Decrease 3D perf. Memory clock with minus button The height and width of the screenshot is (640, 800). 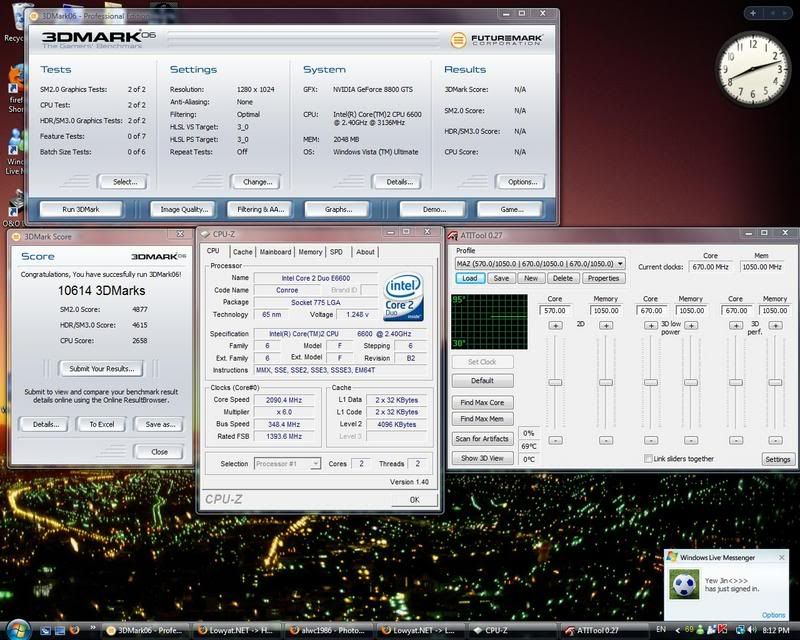point(776,440)
